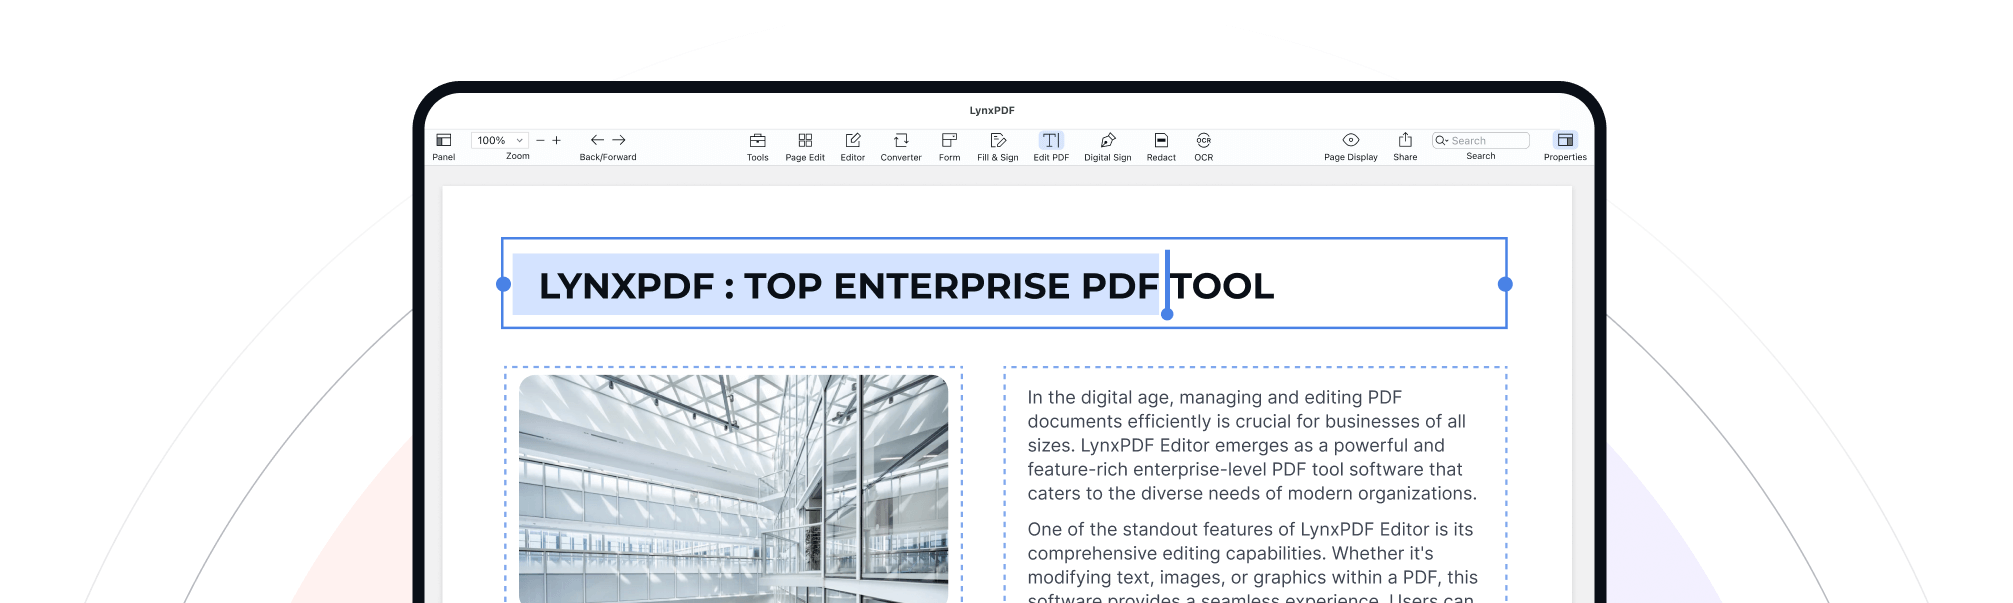2013x603 pixels.
Task: Open the Editor tool
Action: pos(853,141)
